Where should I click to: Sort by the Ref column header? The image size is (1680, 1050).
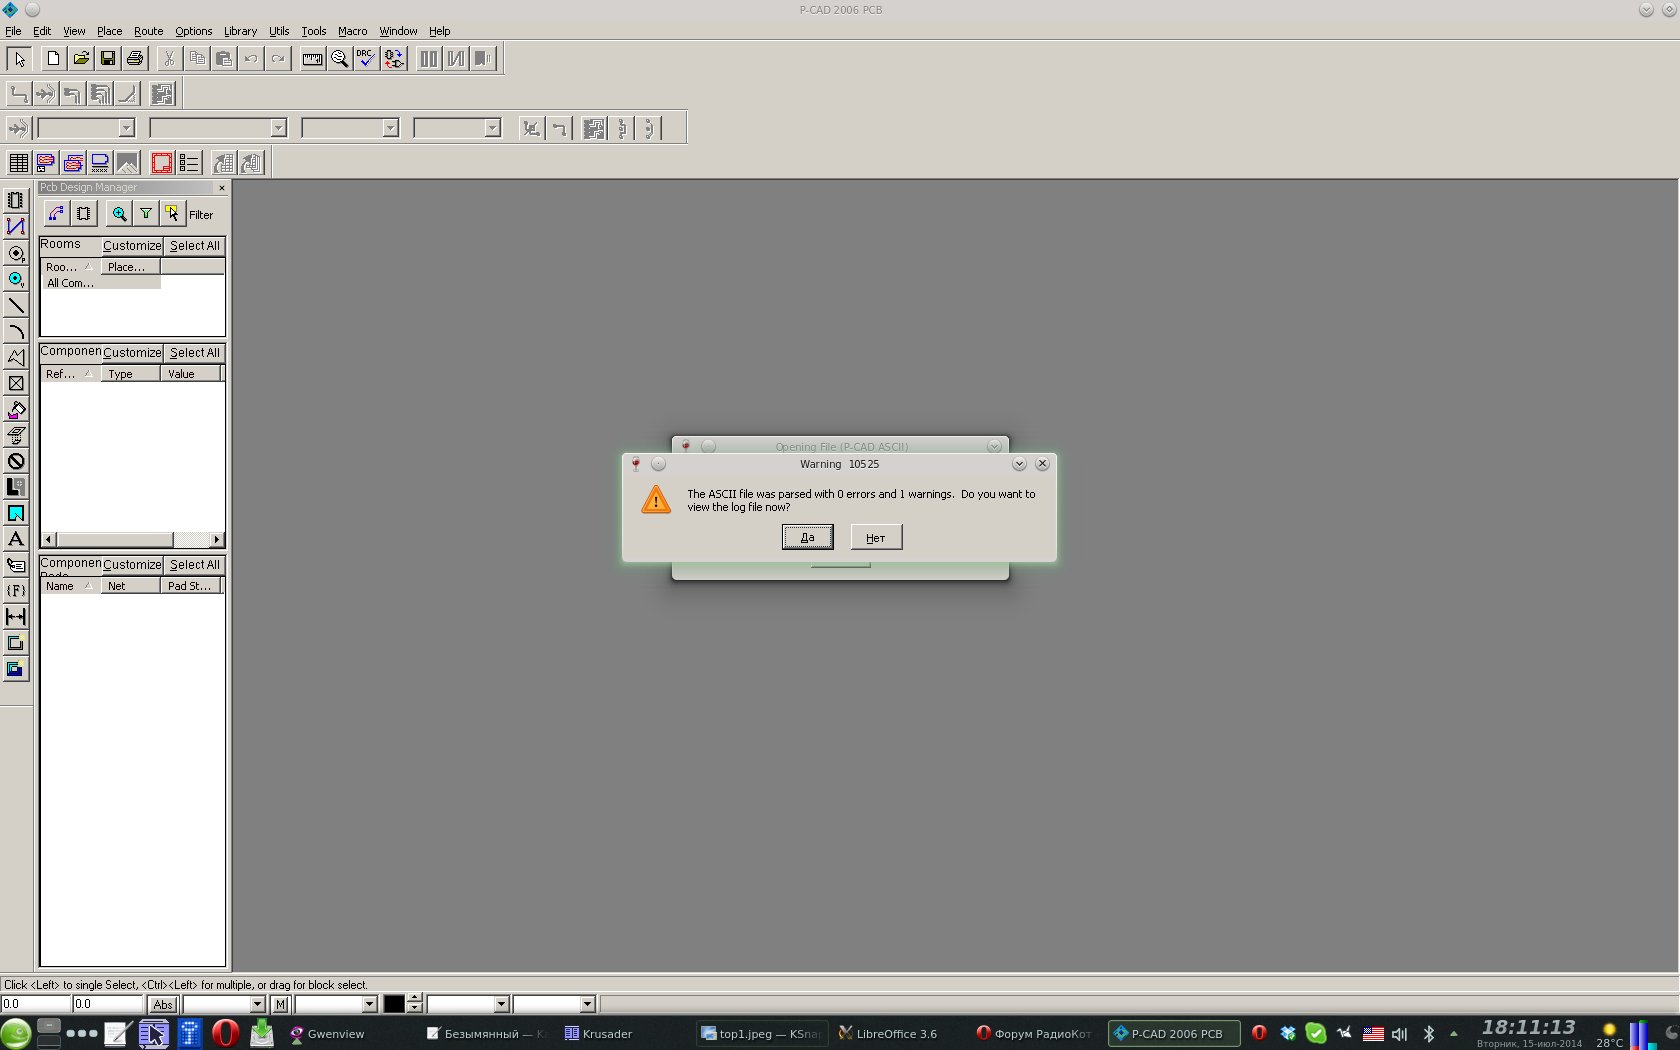pyautogui.click(x=70, y=374)
